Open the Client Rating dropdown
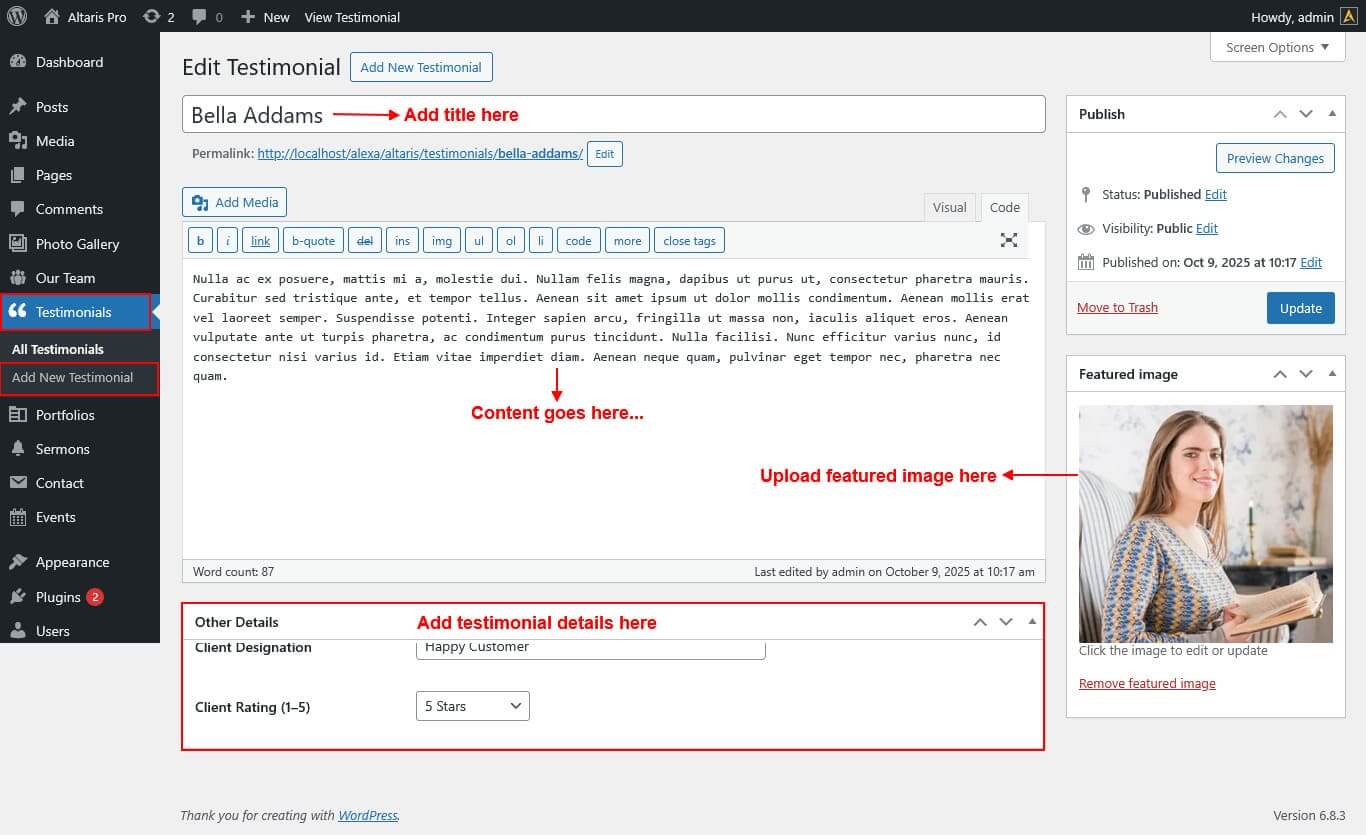 [472, 706]
